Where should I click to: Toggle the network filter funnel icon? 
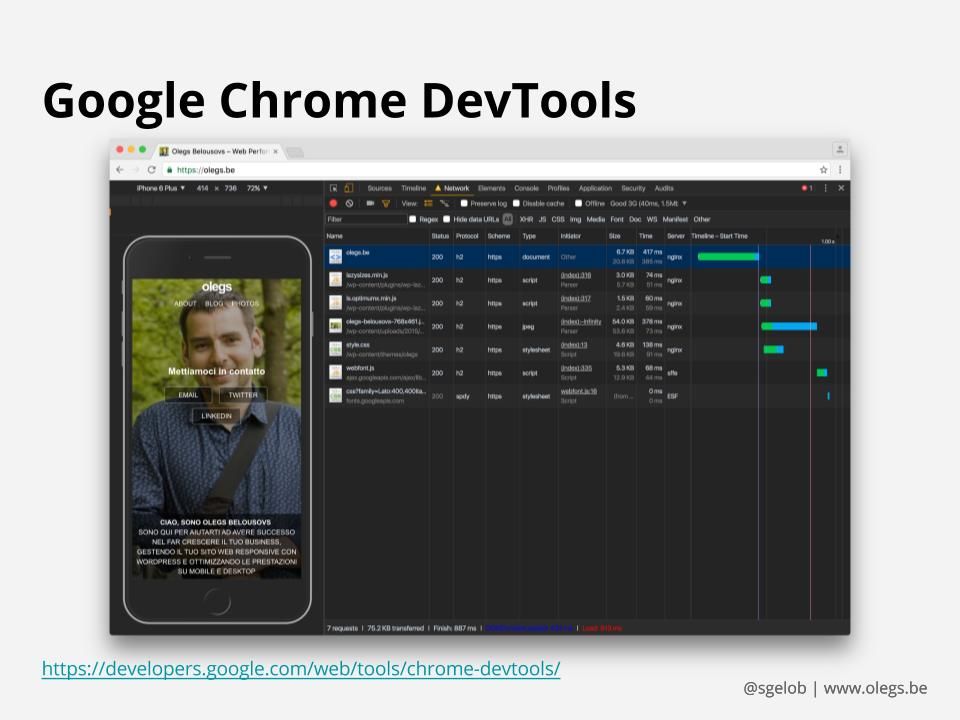point(386,203)
